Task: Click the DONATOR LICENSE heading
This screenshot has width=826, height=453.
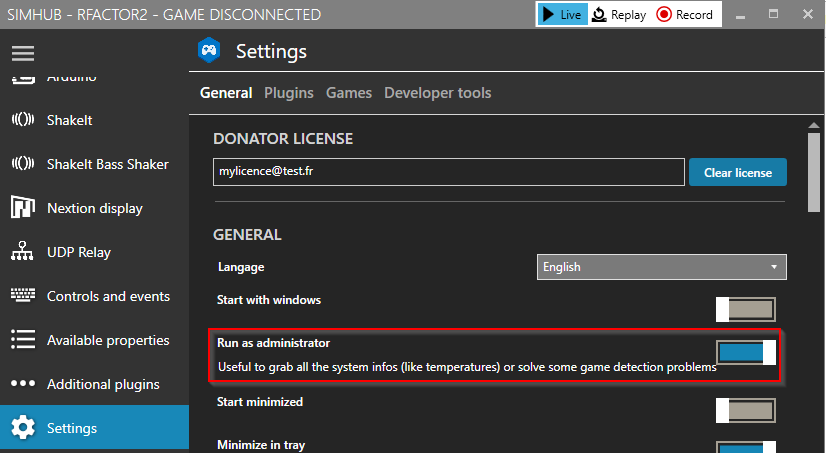Action: (x=283, y=139)
